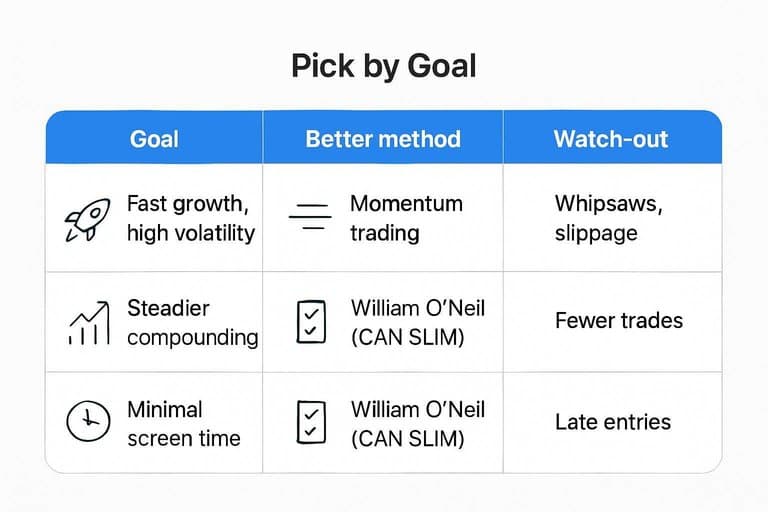Select the 'Goal' column header
Screen dimensions: 768x512
pyautogui.click(x=153, y=138)
